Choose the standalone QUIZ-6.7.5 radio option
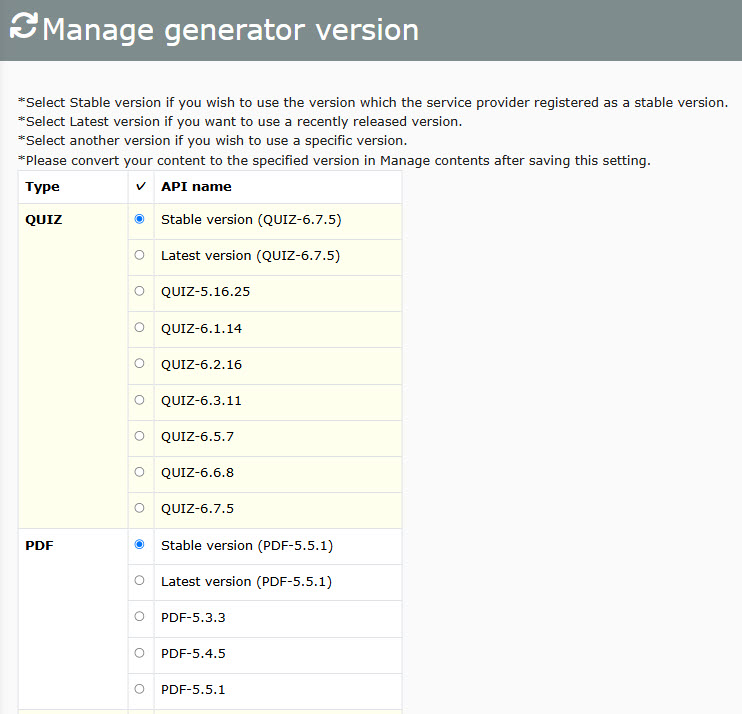The image size is (742, 714). point(139,508)
